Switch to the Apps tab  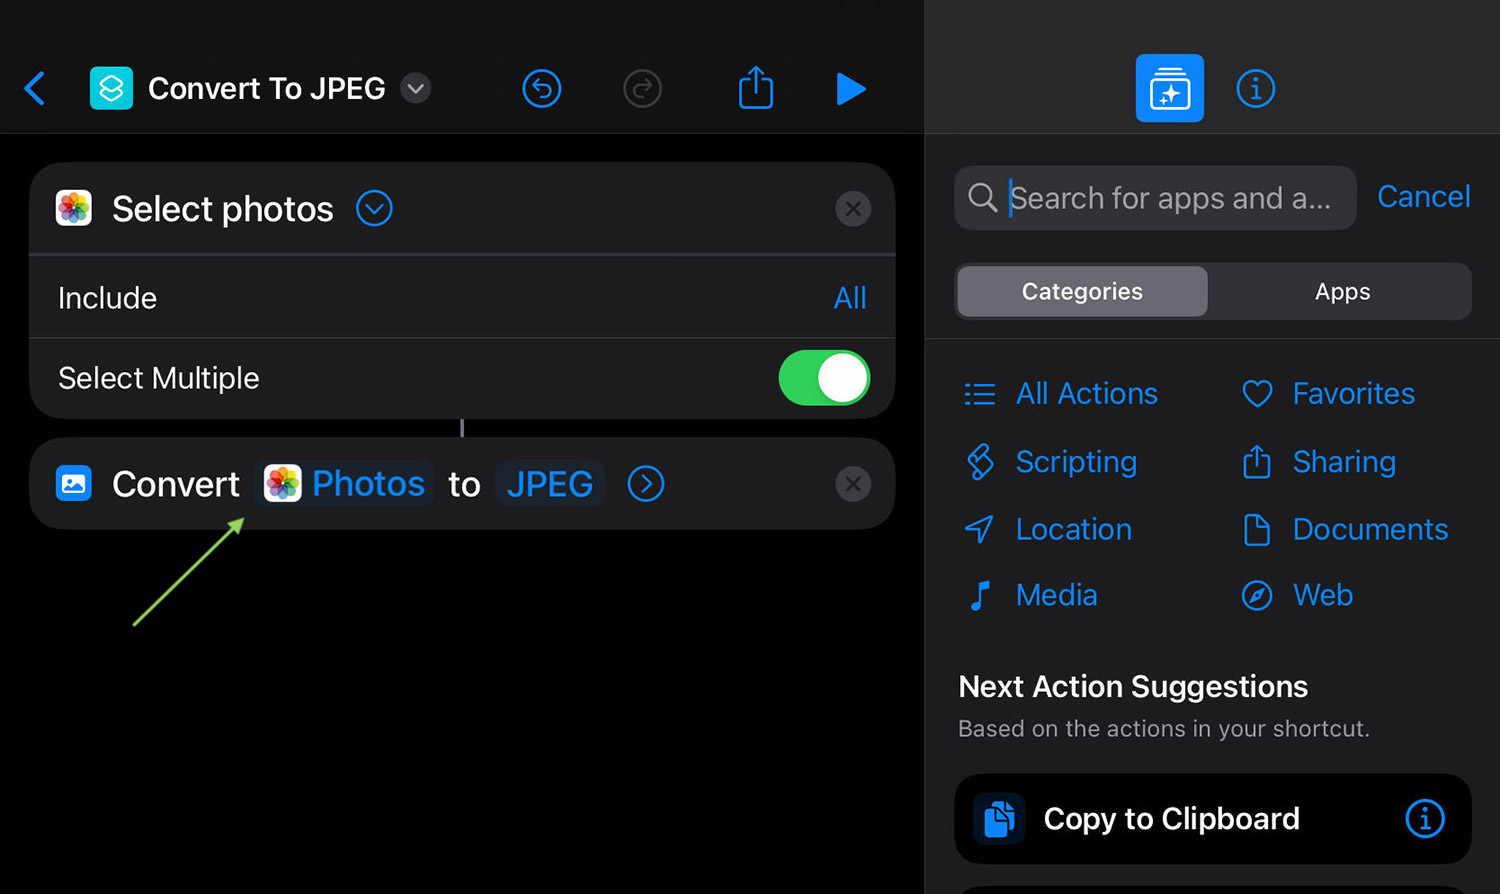point(1342,291)
